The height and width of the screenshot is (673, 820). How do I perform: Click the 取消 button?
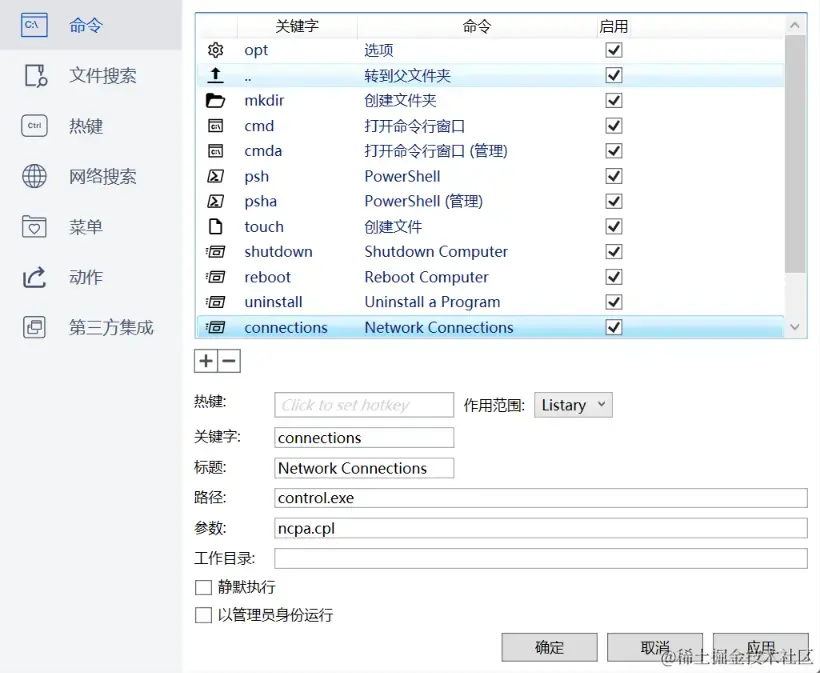pyautogui.click(x=655, y=647)
